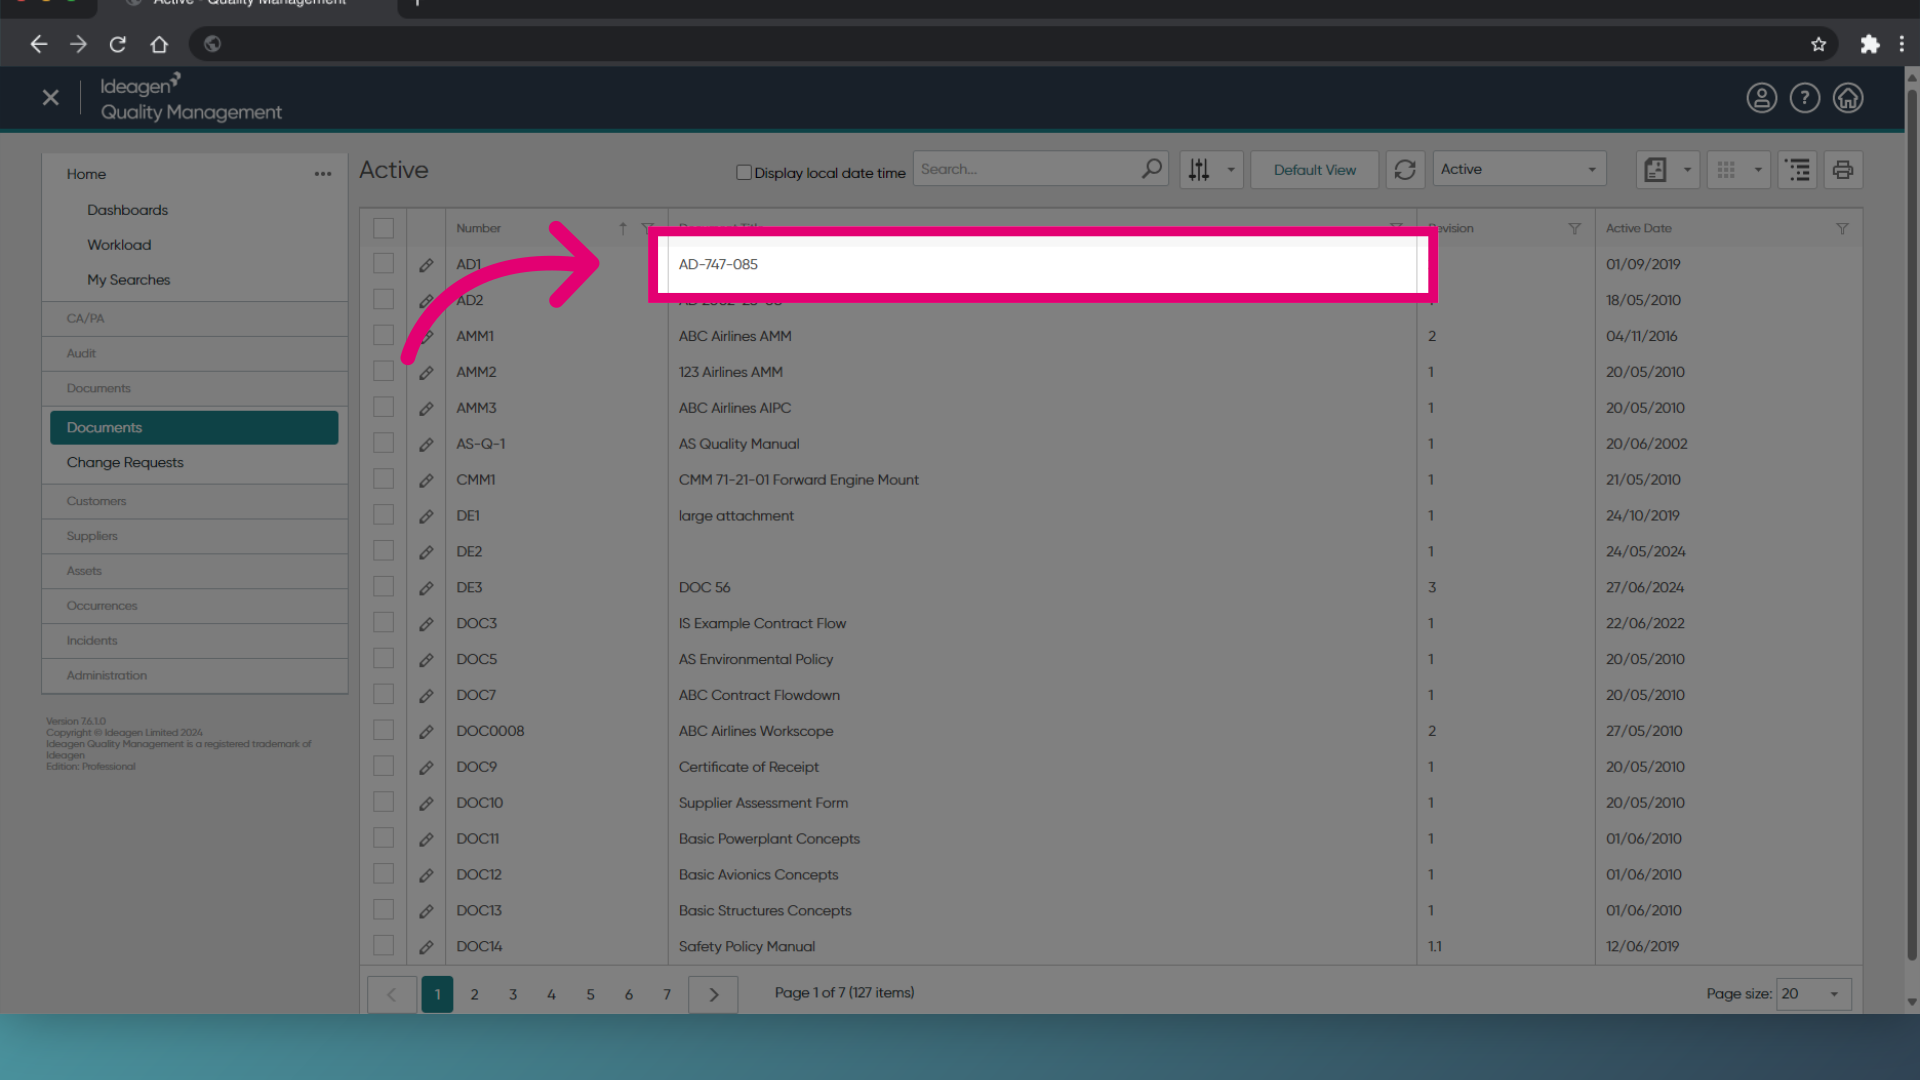Click the Search input field
This screenshot has height=1080, width=1920.
tap(1028, 169)
